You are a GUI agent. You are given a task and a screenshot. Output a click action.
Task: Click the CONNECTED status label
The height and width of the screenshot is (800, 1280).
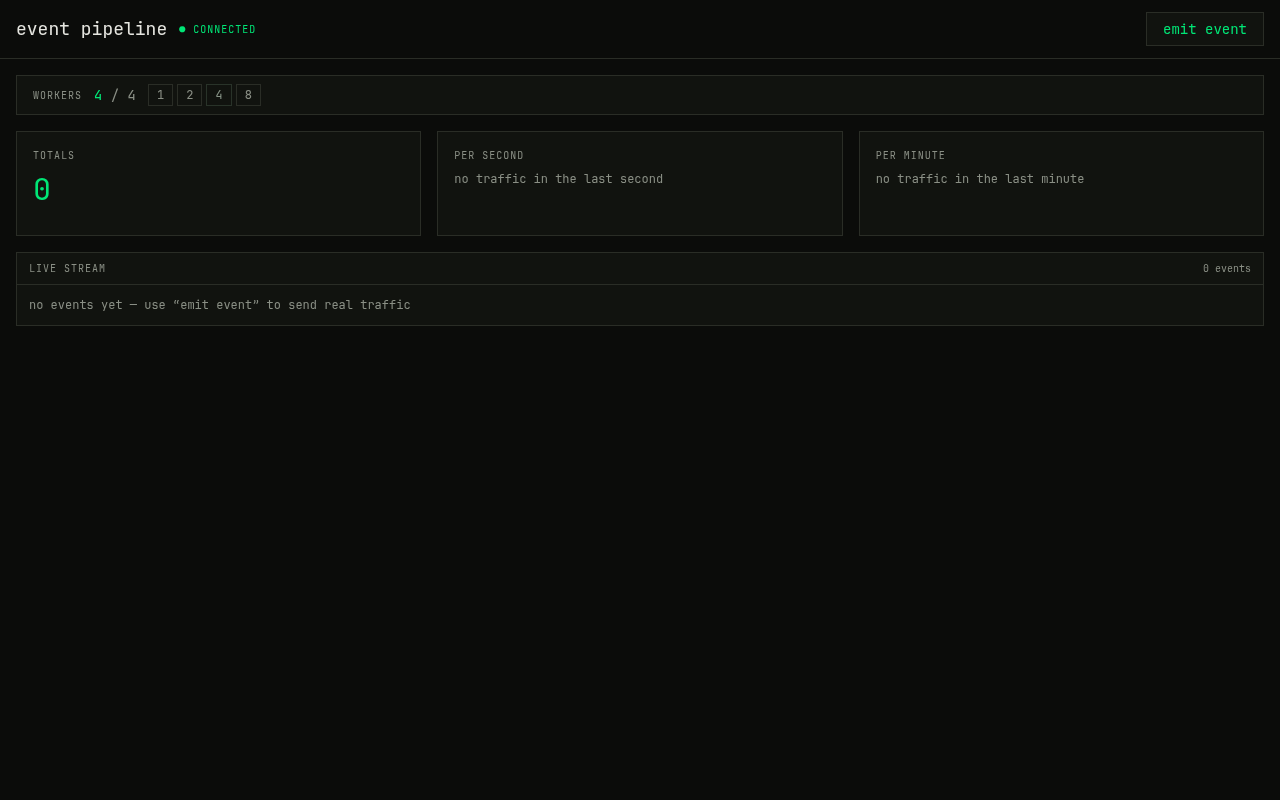click(x=224, y=30)
